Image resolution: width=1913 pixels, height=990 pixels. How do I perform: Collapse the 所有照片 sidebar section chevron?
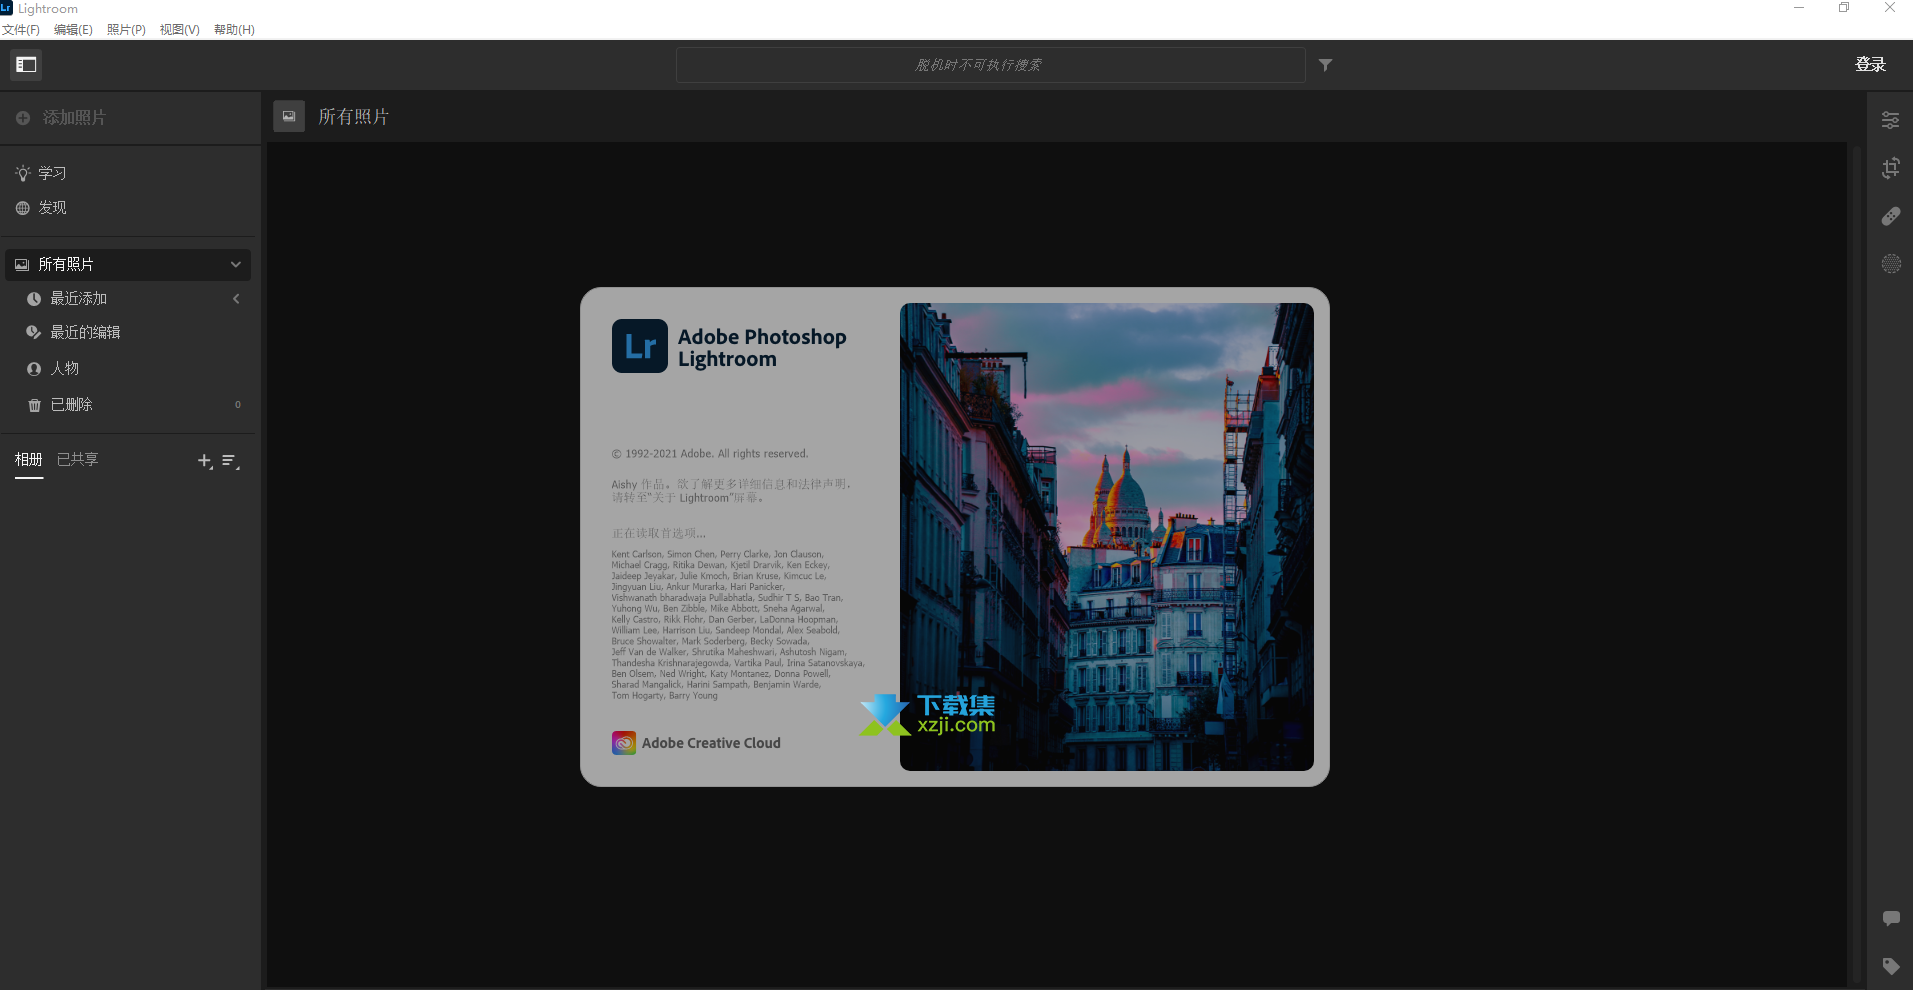tap(236, 265)
